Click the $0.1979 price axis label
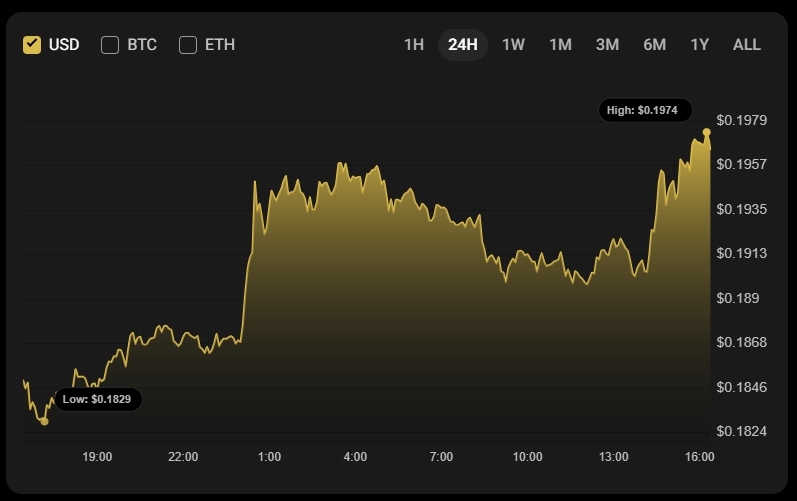797x501 pixels. tap(742, 120)
